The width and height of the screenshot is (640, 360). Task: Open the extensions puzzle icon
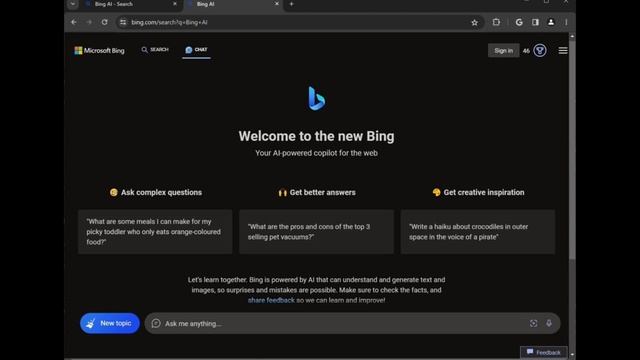click(496, 22)
